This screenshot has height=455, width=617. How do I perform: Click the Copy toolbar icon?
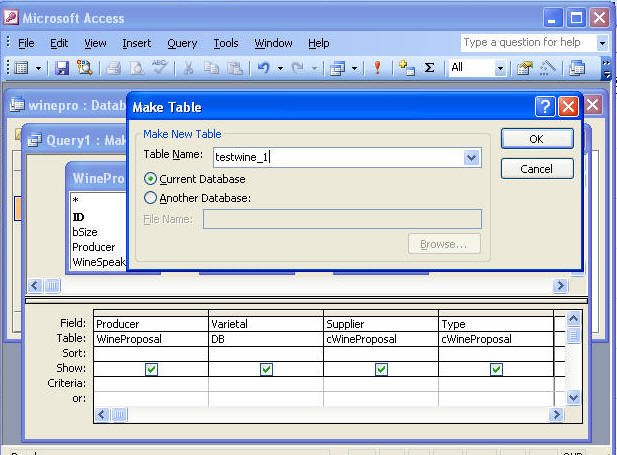(x=212, y=68)
